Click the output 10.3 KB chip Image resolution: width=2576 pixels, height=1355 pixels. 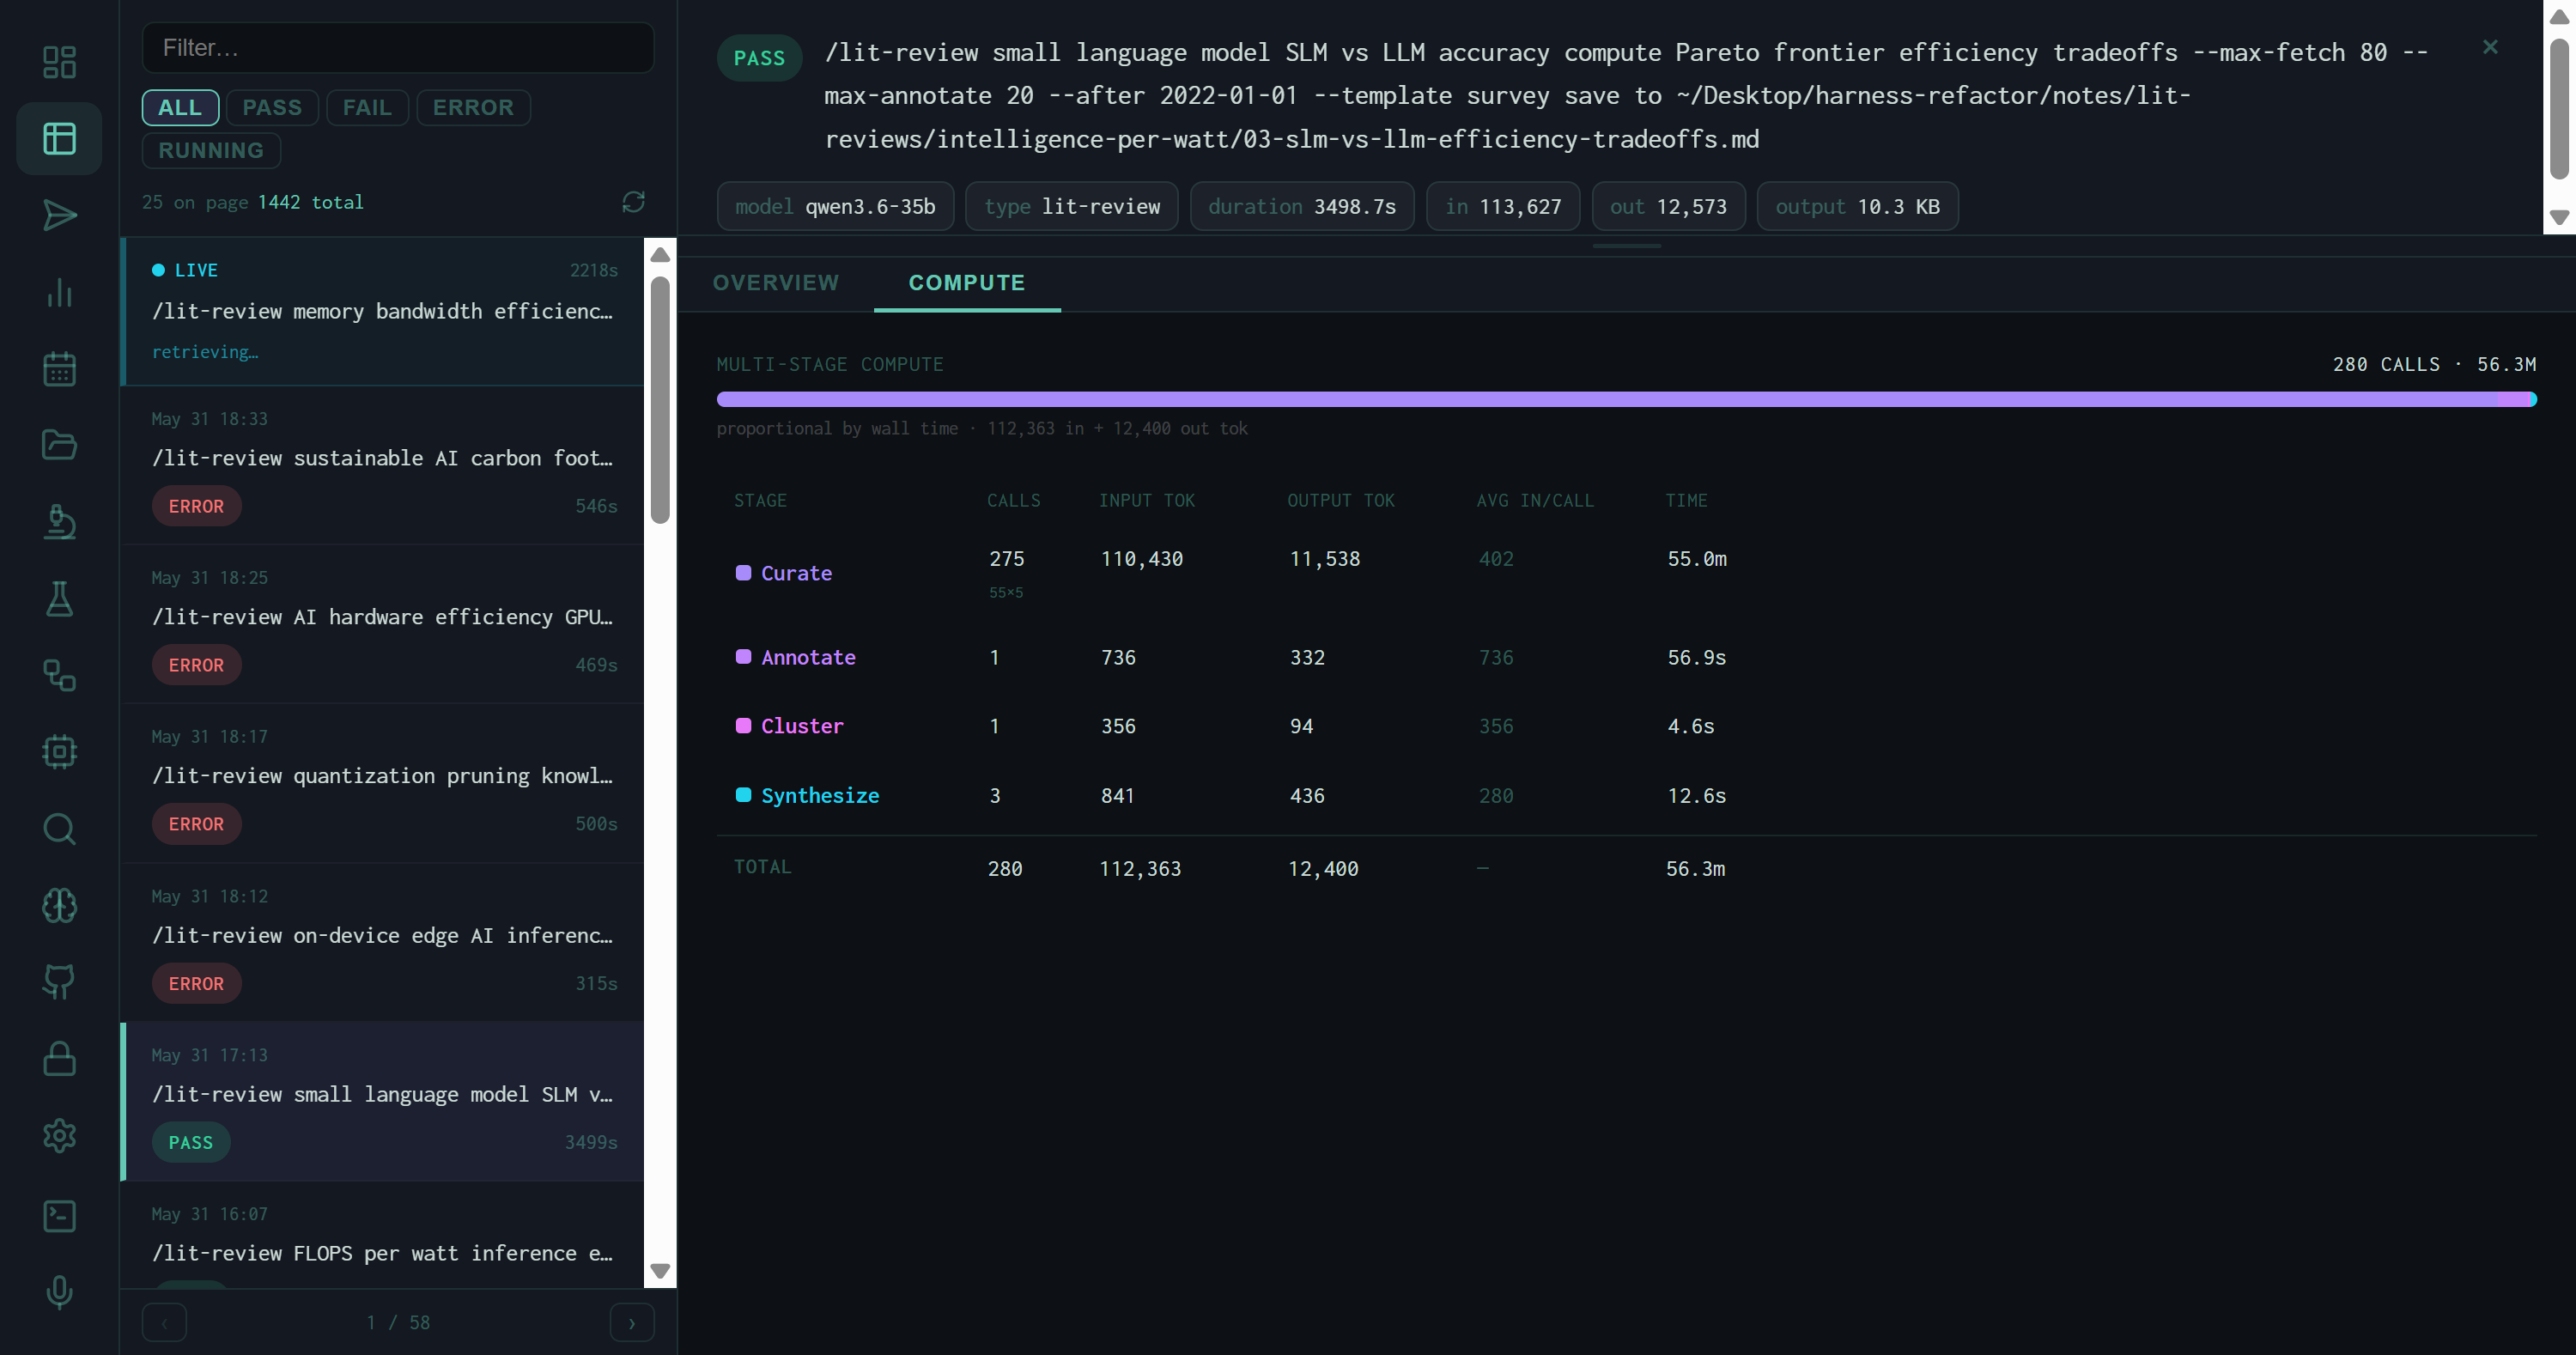pos(1857,206)
